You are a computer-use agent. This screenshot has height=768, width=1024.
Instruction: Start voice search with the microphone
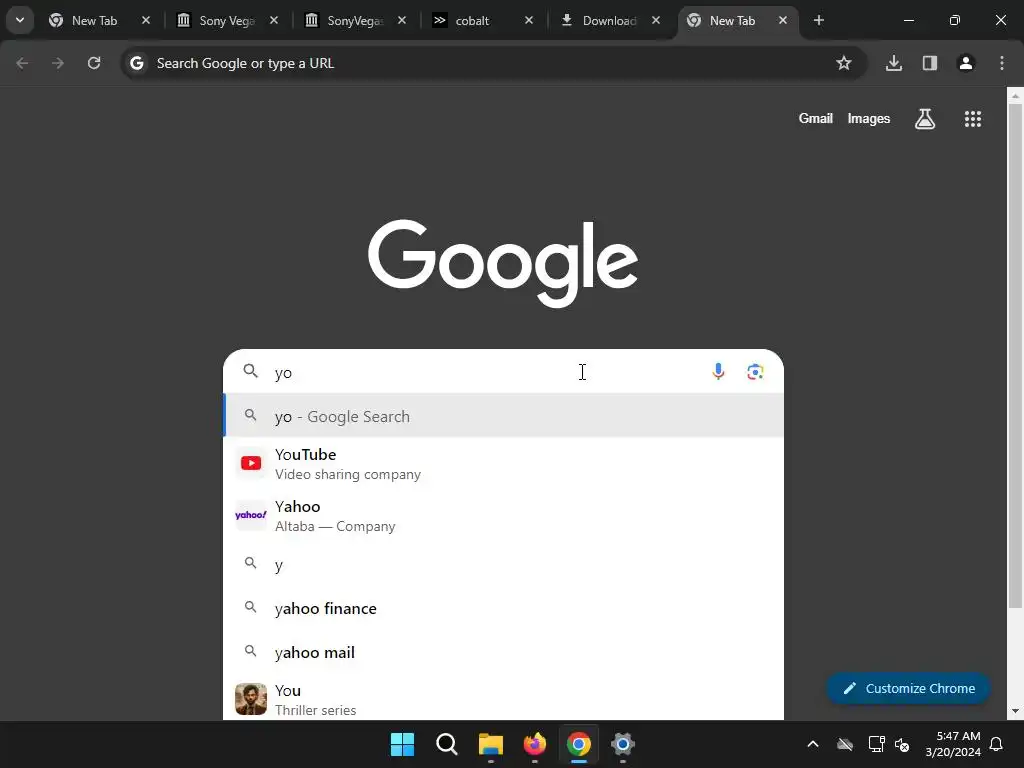pyautogui.click(x=718, y=372)
